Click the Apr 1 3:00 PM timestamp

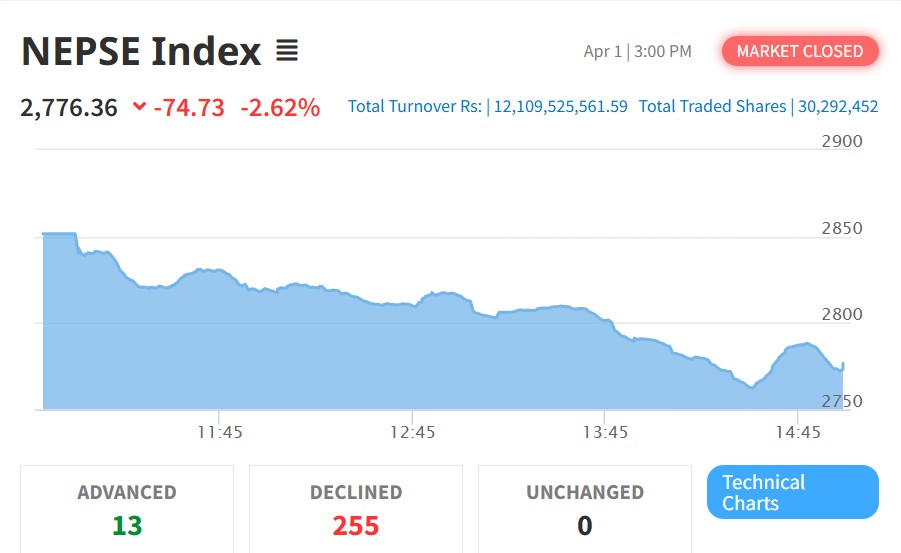tap(637, 51)
